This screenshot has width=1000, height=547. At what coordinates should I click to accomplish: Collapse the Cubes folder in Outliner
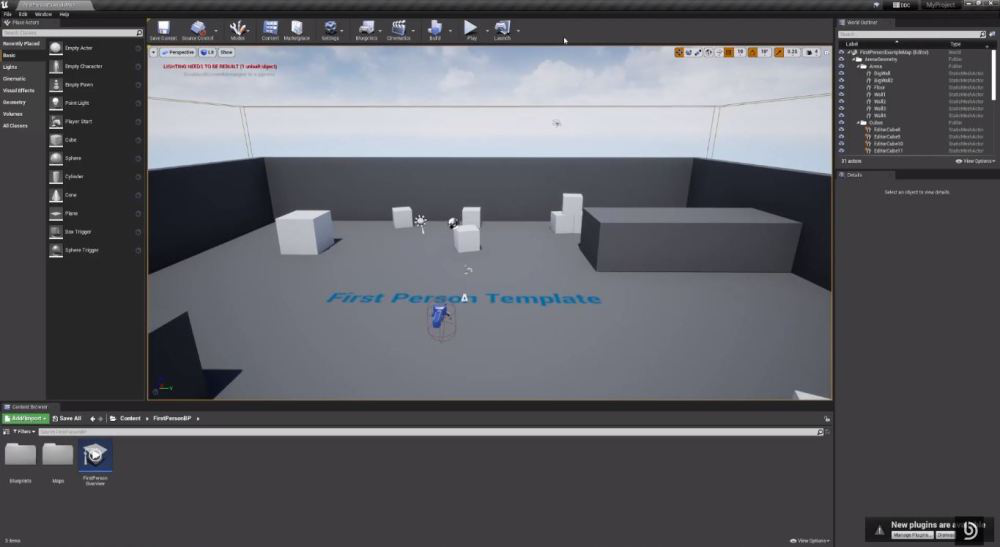[x=858, y=122]
